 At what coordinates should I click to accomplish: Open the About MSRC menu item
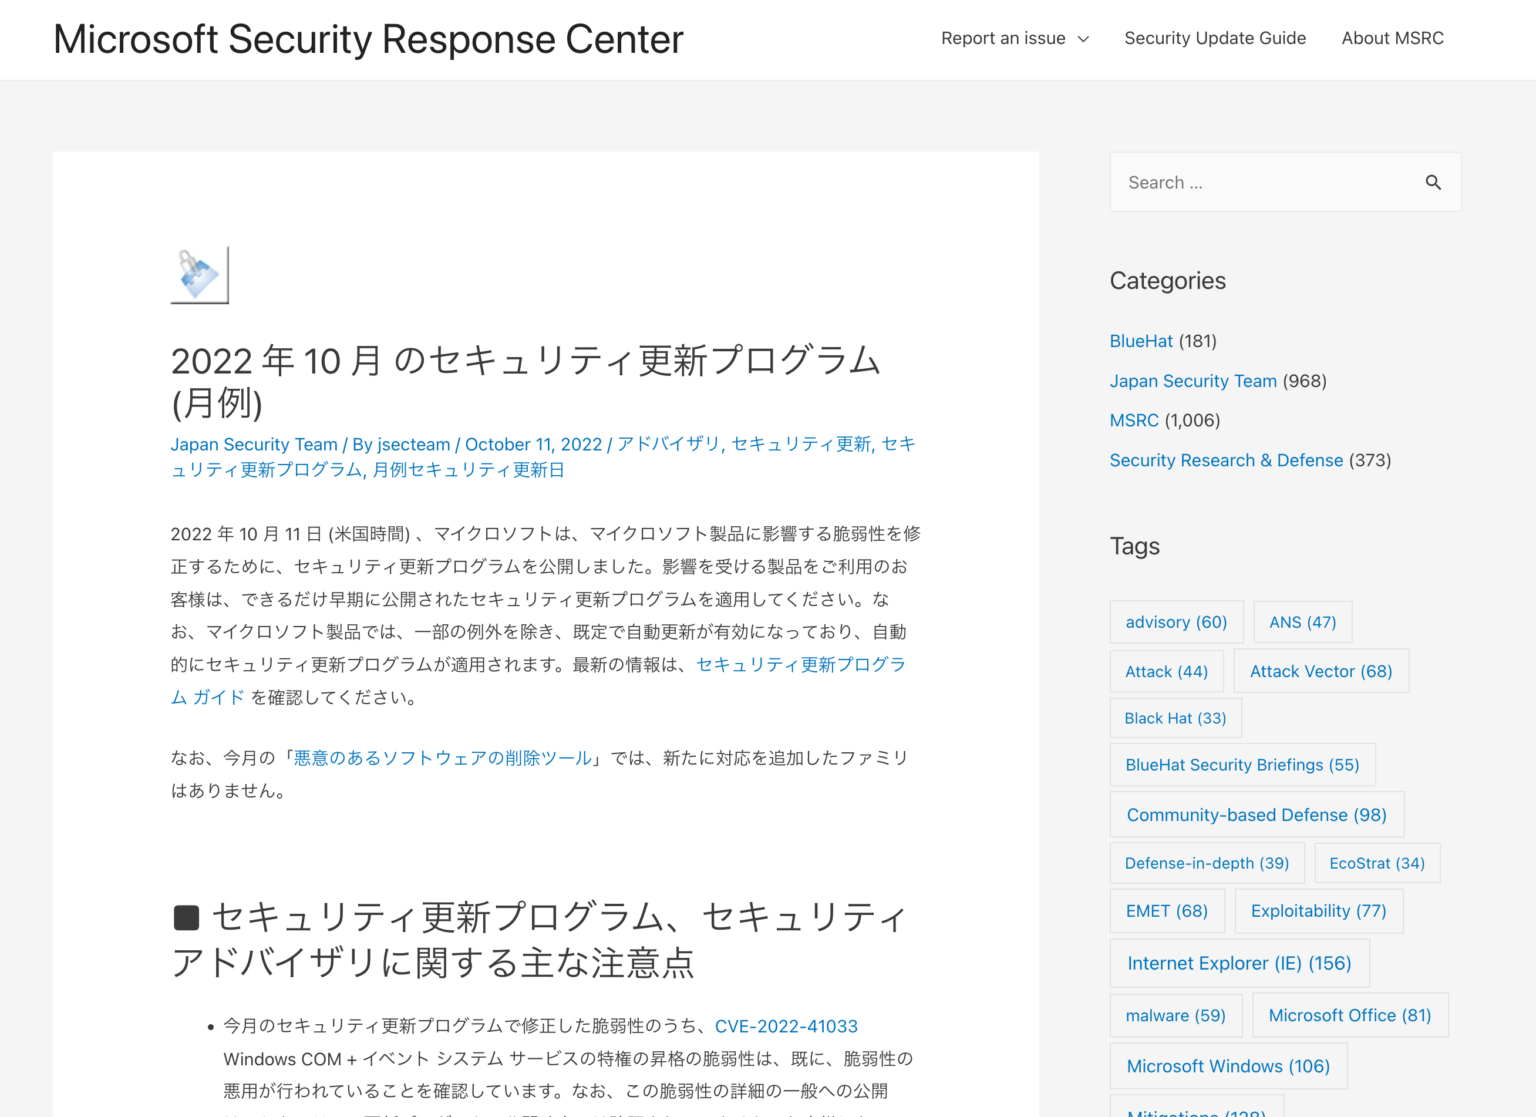1392,38
